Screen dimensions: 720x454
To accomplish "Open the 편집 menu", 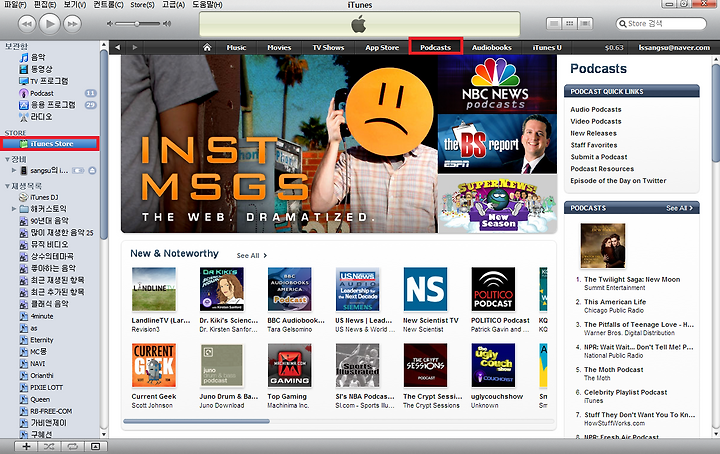I will pos(45,5).
